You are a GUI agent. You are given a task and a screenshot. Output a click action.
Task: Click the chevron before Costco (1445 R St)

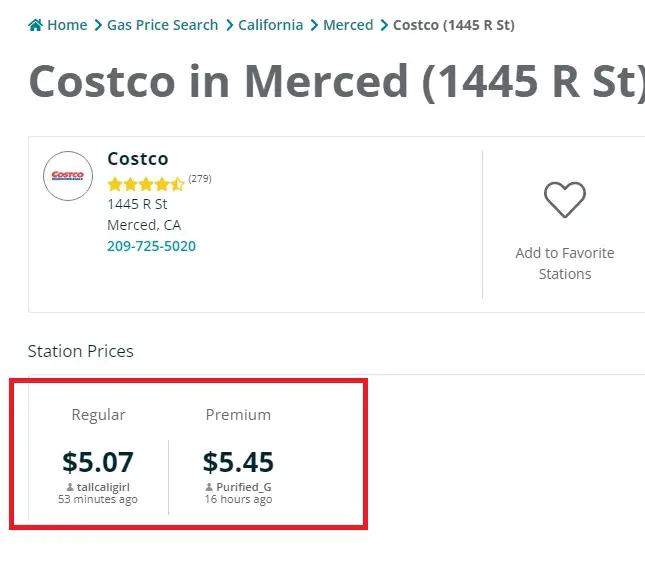click(x=384, y=25)
